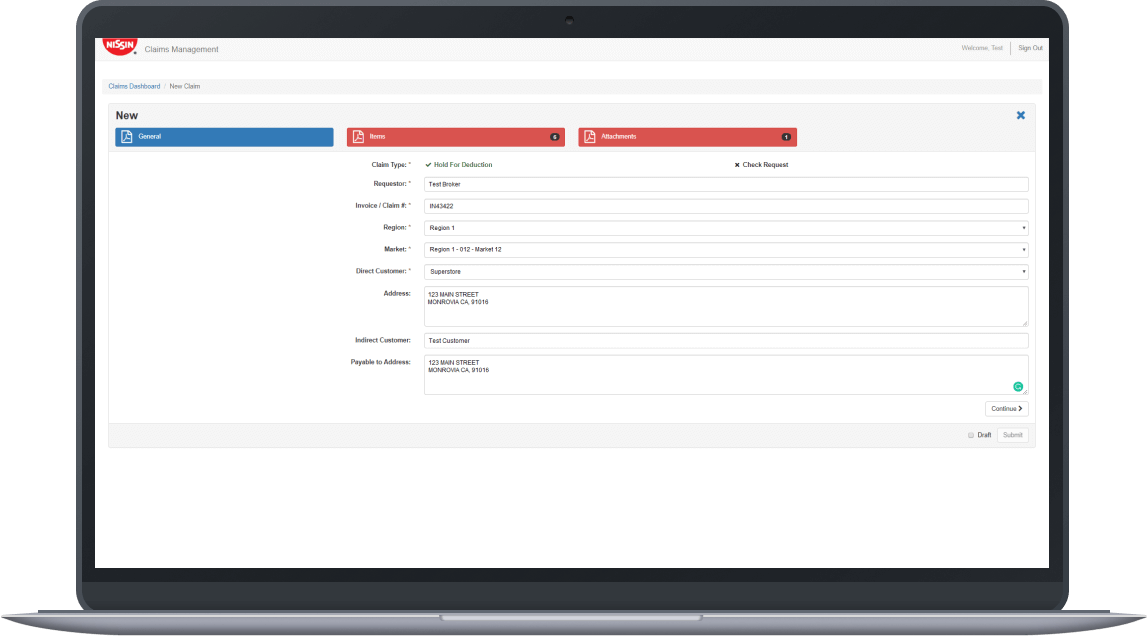
Task: Click the Nissin logo in the header
Action: click(118, 44)
